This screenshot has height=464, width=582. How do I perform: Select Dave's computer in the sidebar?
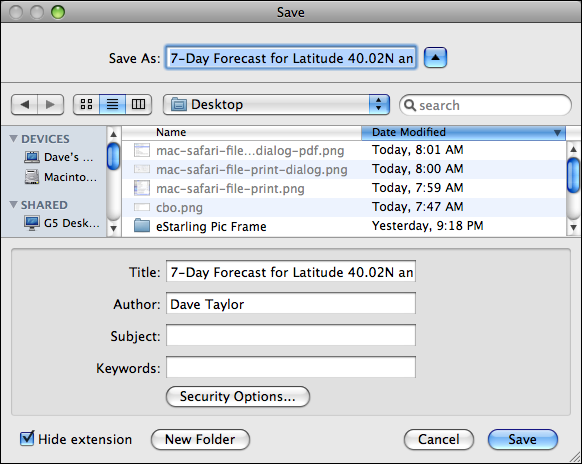[x=59, y=157]
